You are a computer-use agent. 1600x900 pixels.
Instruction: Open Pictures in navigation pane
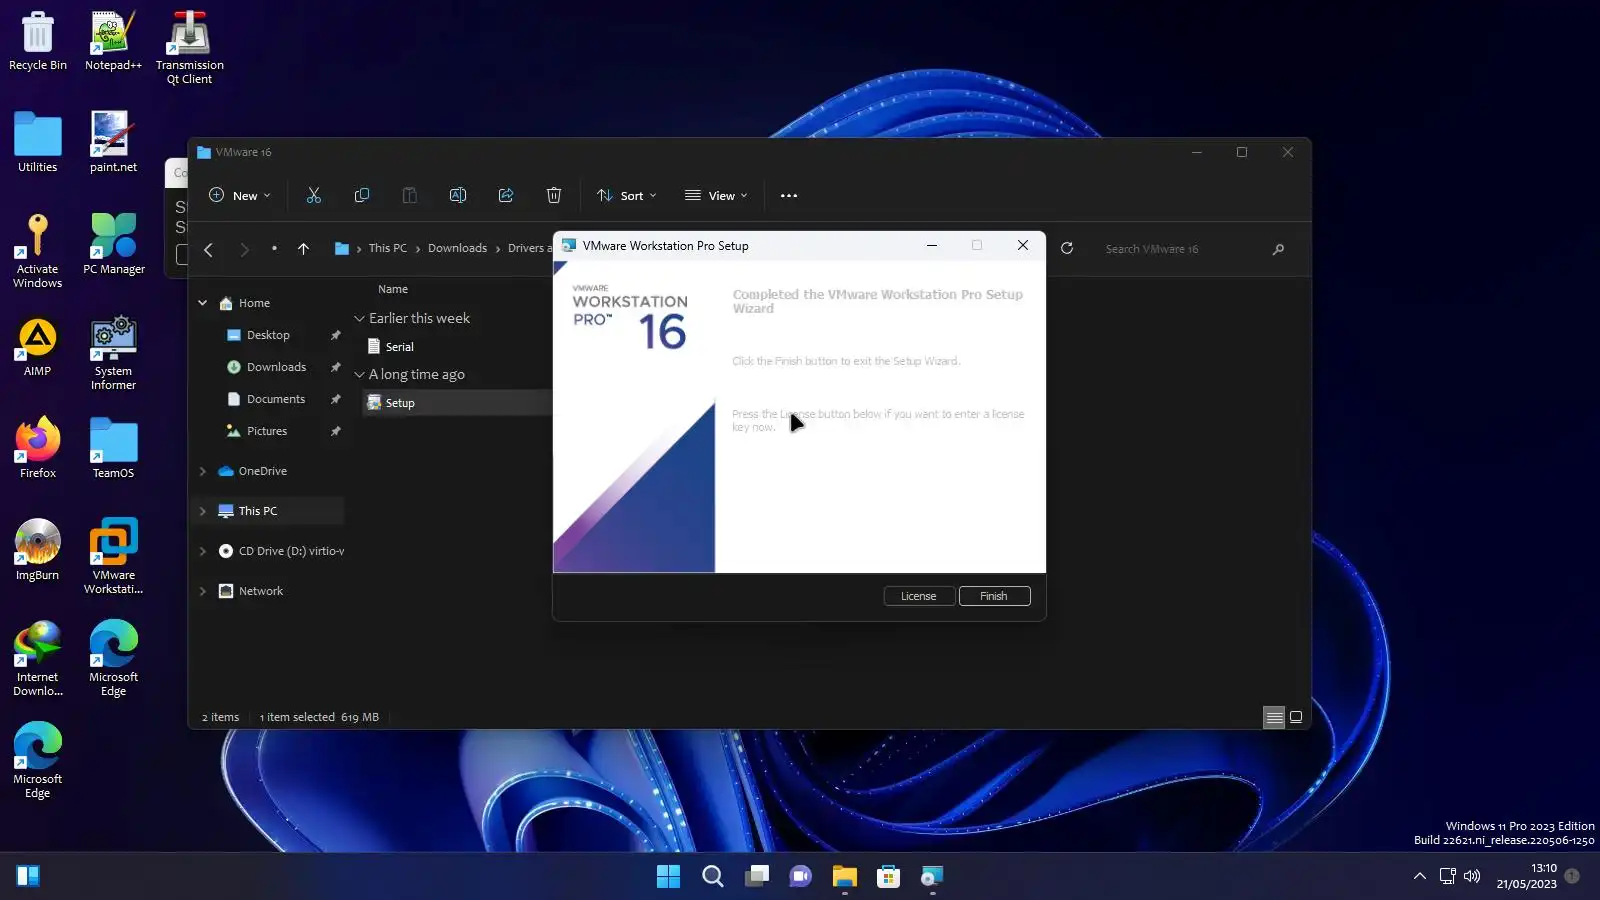[x=267, y=431]
